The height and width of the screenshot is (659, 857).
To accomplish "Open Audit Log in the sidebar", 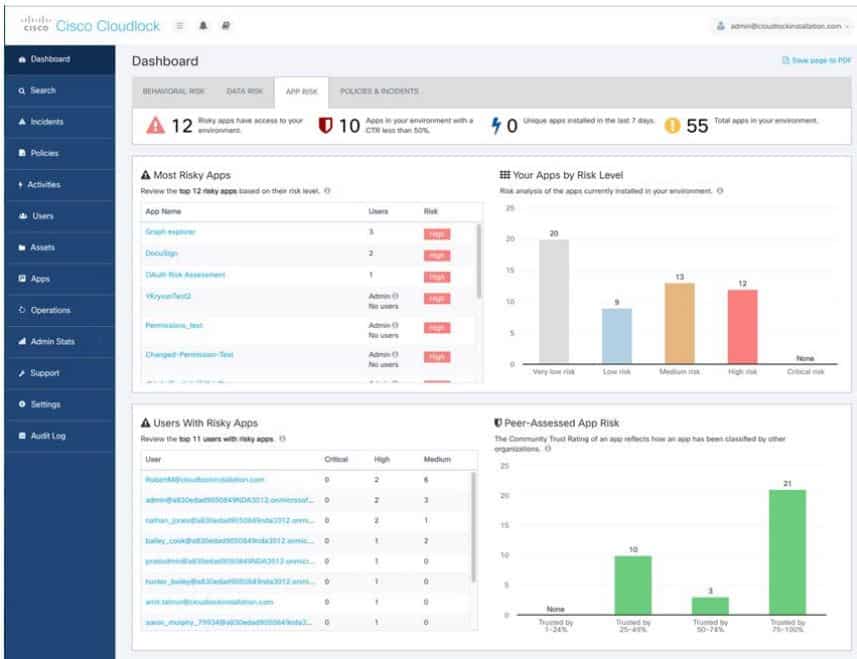I will coord(60,436).
